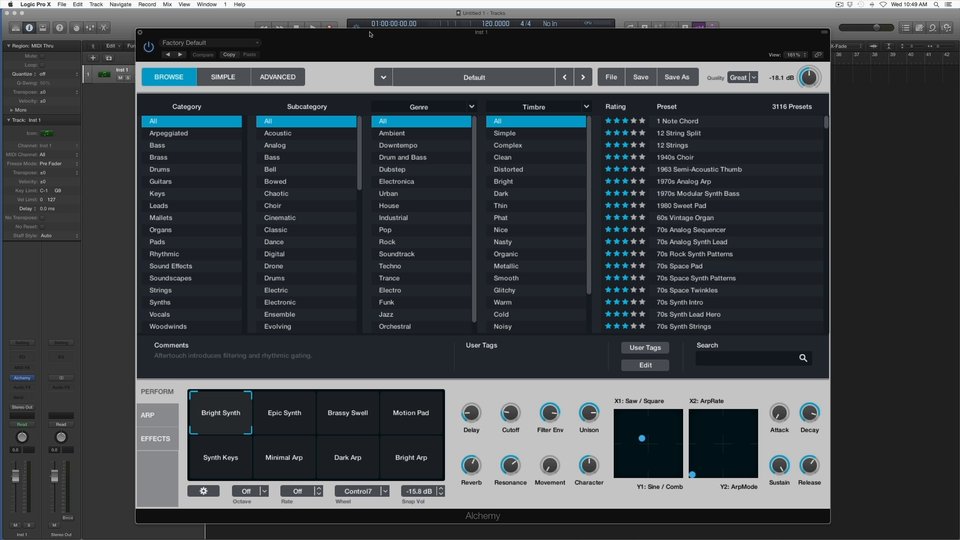Open Quick Help question mark icon
The width and height of the screenshot is (960, 540).
coord(59,28)
